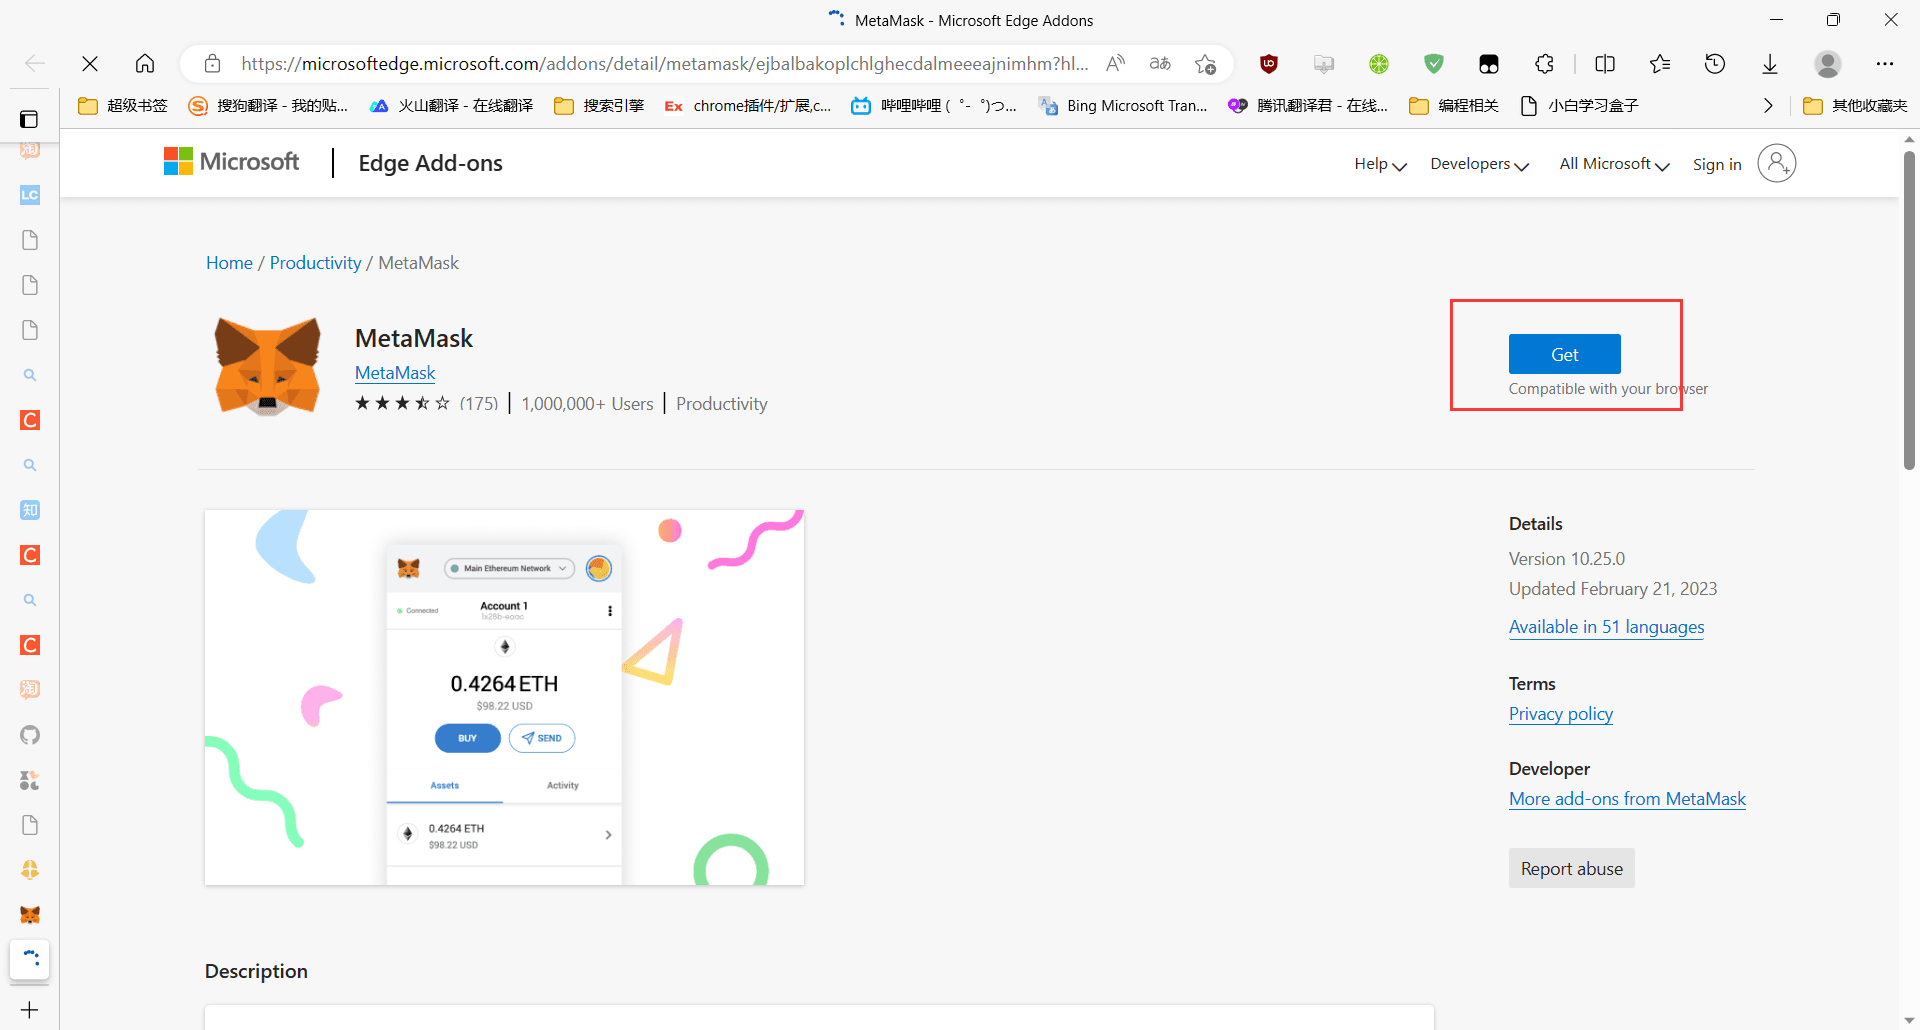Open Settings and more menu

click(1885, 64)
